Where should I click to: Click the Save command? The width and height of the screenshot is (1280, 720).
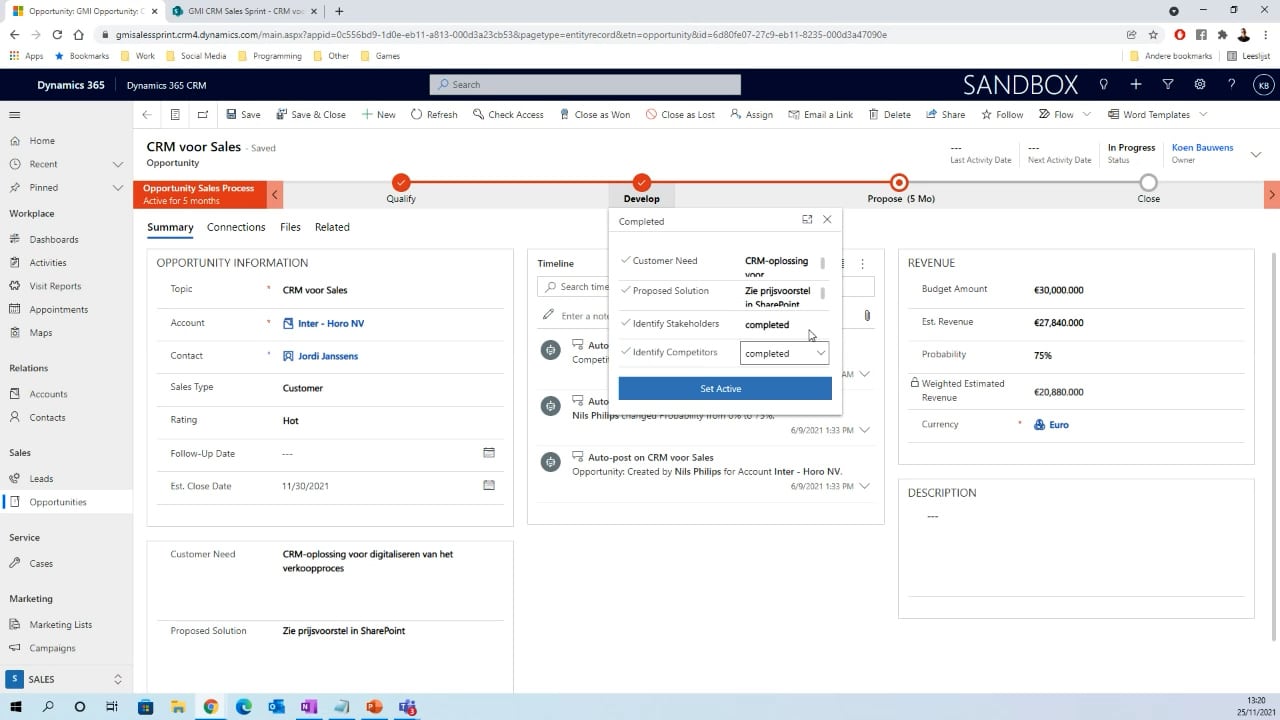pos(243,114)
